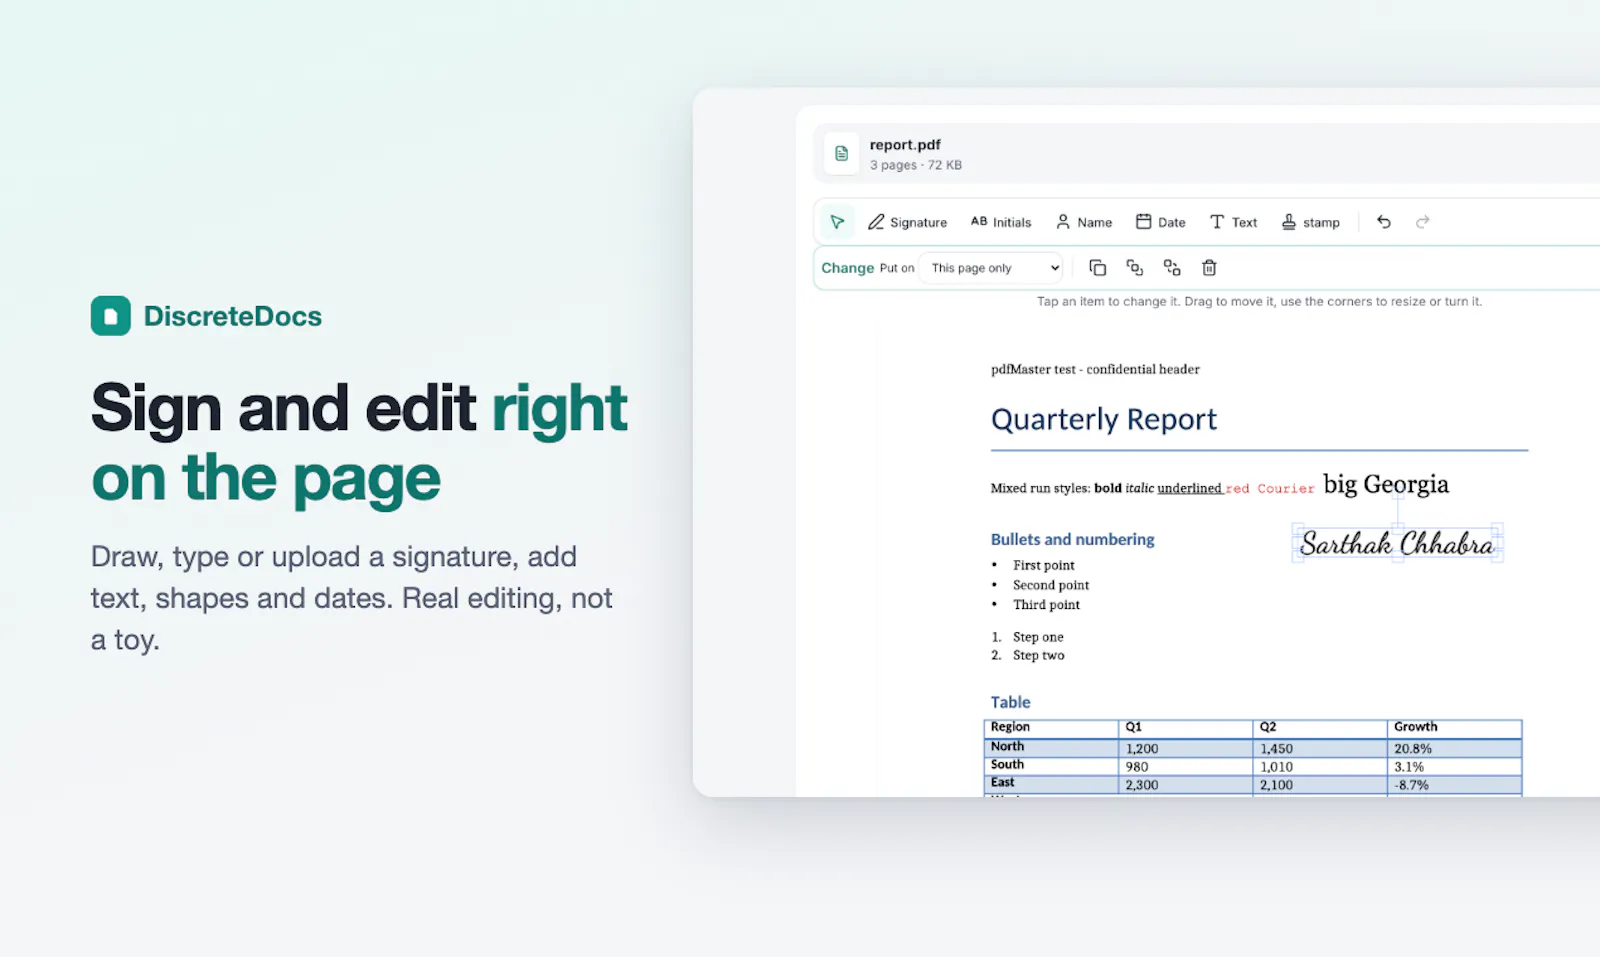Click the '-8.7%' growth cell
This screenshot has width=1600, height=957.
click(x=1455, y=785)
